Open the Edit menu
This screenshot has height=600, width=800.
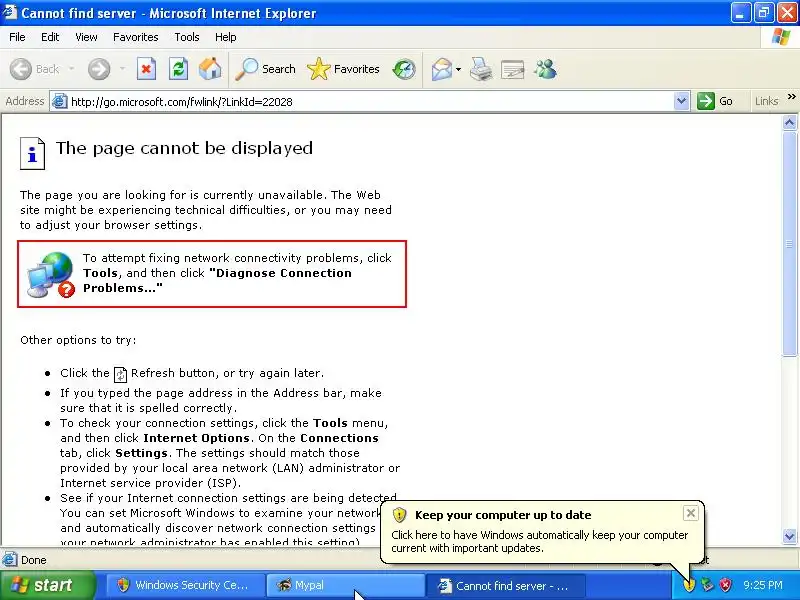(x=50, y=37)
